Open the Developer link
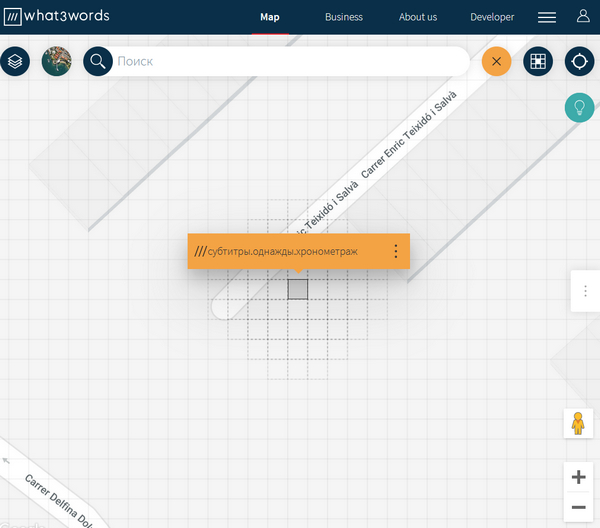Image resolution: width=600 pixels, height=528 pixels. (x=492, y=17)
